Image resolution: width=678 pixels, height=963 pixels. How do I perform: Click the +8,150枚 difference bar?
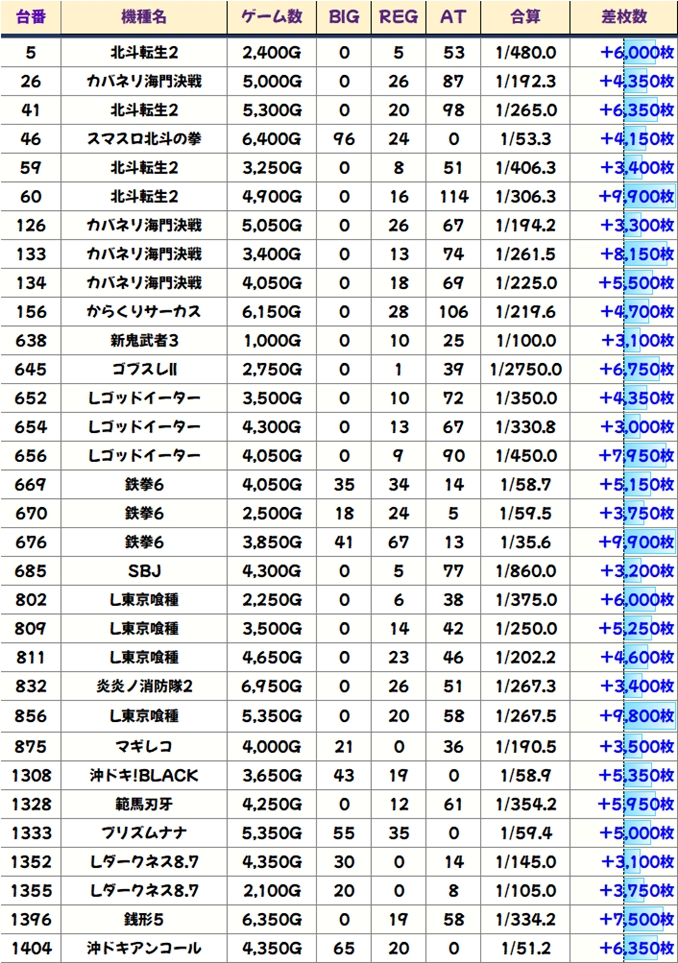coord(636,254)
